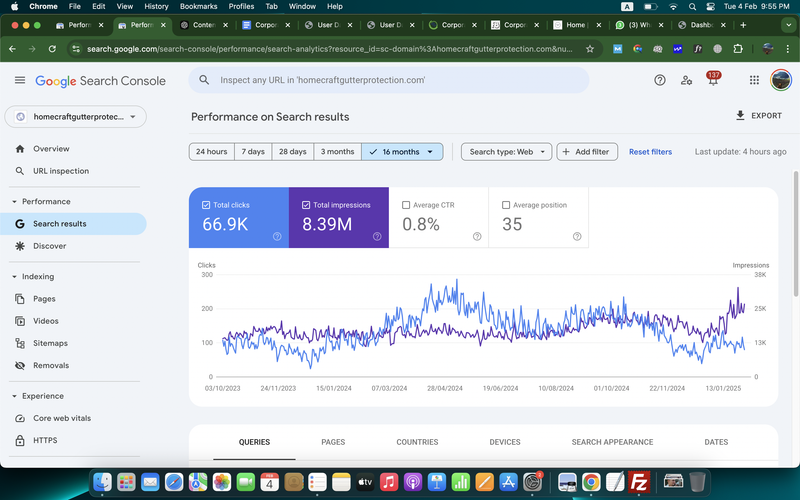
Task: Click the Reset filters link
Action: coord(651,152)
